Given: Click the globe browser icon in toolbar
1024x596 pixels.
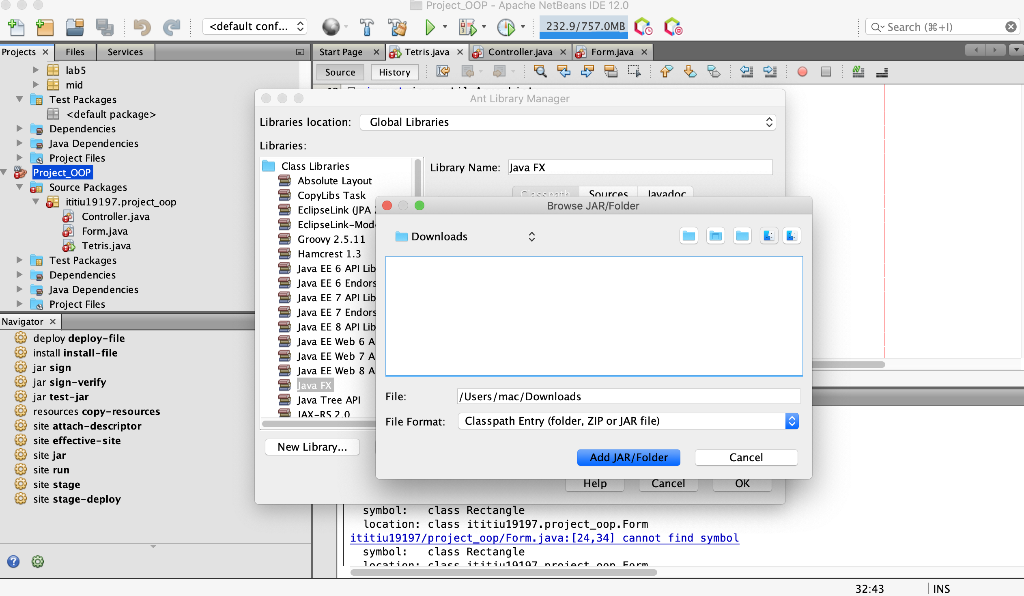Looking at the screenshot, I should pyautogui.click(x=331, y=27).
